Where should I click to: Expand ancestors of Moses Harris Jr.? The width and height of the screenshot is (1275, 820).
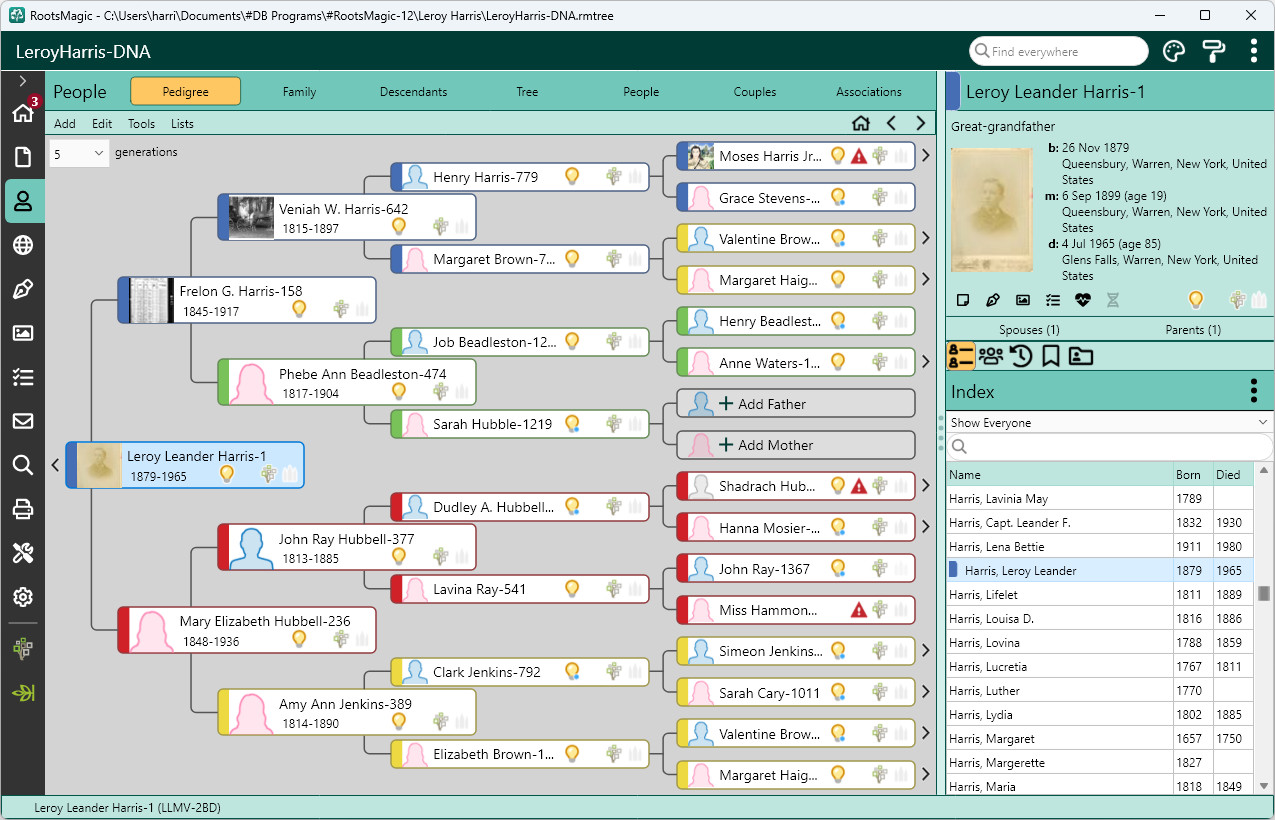(925, 156)
